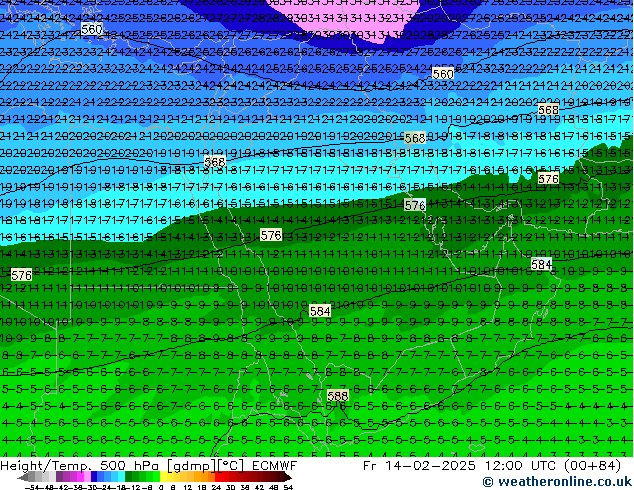The height and width of the screenshot is (490, 634).
Task: Pick the dark blue swatch in the legend
Action: point(94,477)
